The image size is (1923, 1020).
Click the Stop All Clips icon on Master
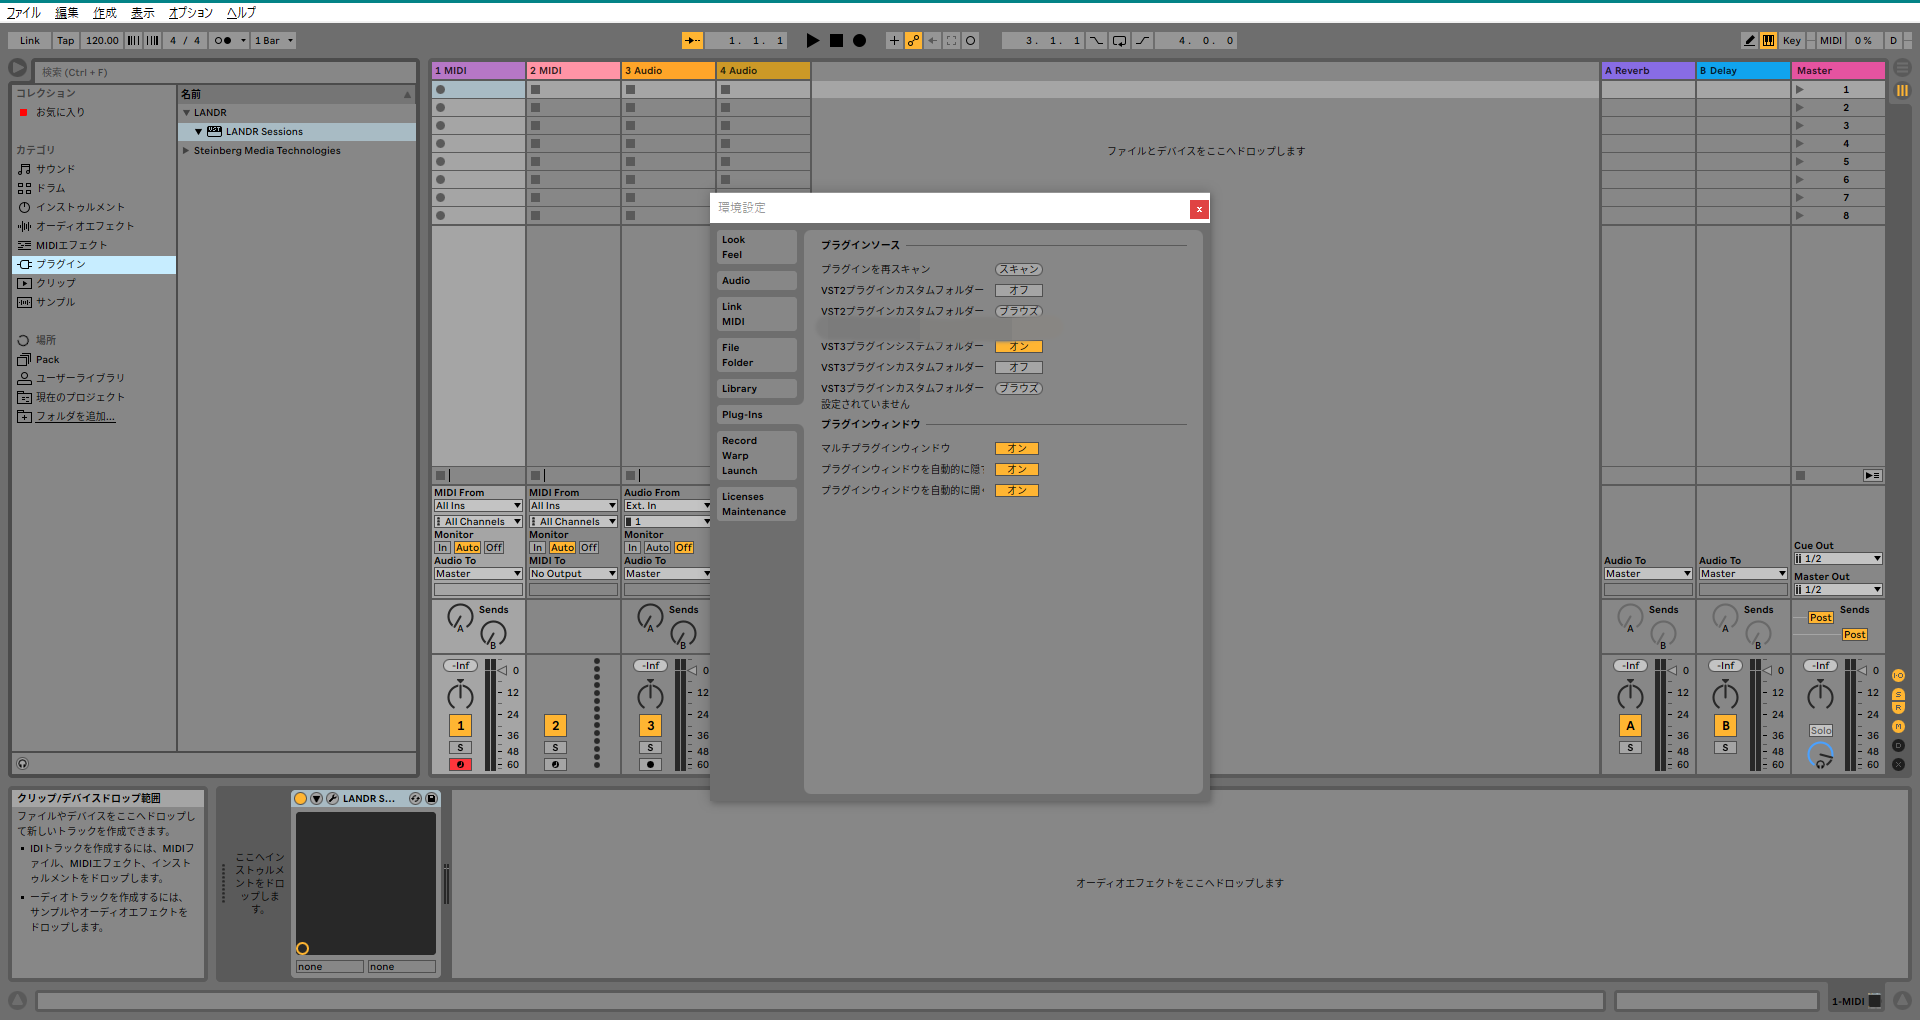click(1801, 475)
